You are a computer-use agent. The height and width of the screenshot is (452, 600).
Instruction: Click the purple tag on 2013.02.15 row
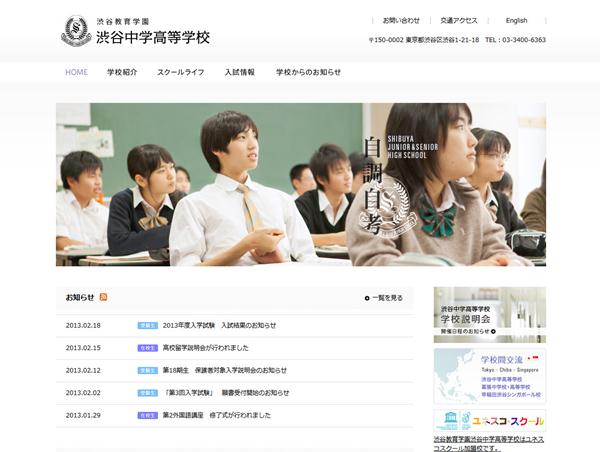(x=148, y=348)
